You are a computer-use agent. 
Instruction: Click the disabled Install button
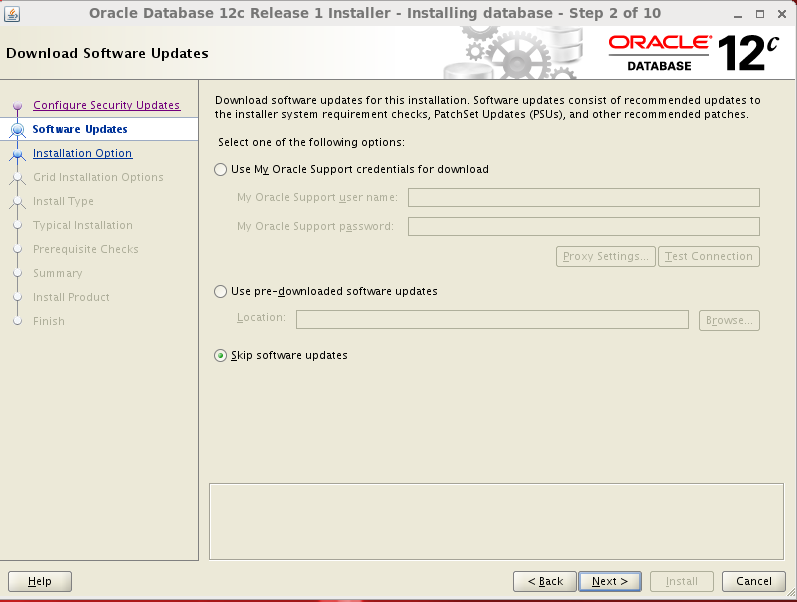[682, 581]
